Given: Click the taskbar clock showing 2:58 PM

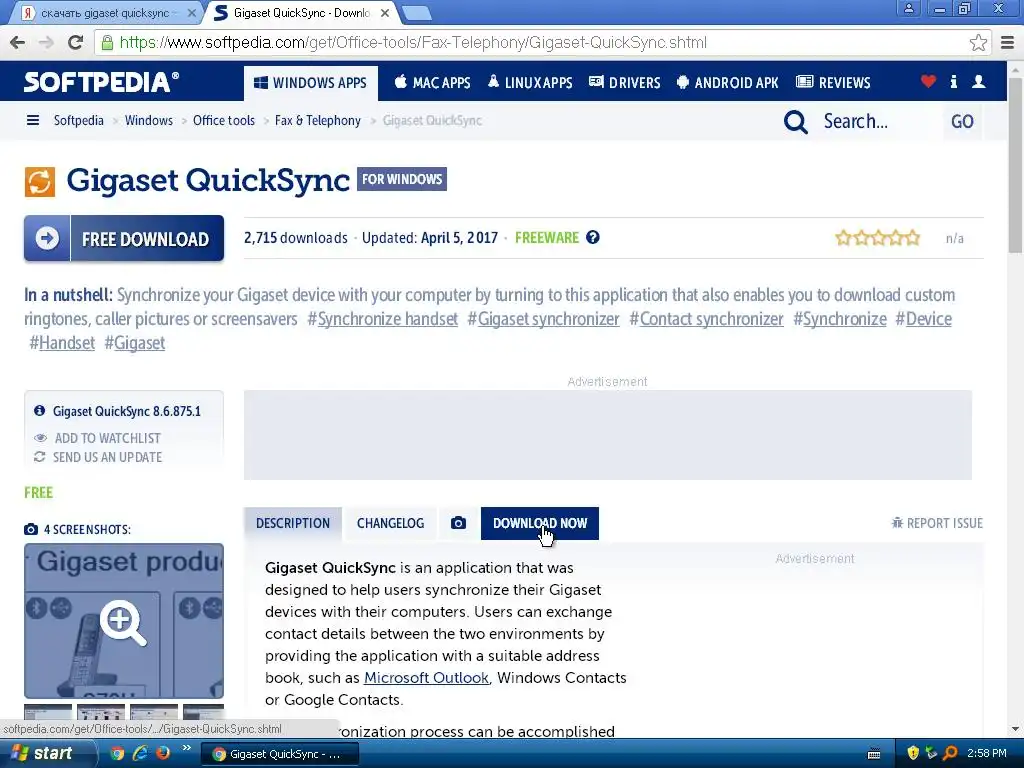Looking at the screenshot, I should [986, 753].
